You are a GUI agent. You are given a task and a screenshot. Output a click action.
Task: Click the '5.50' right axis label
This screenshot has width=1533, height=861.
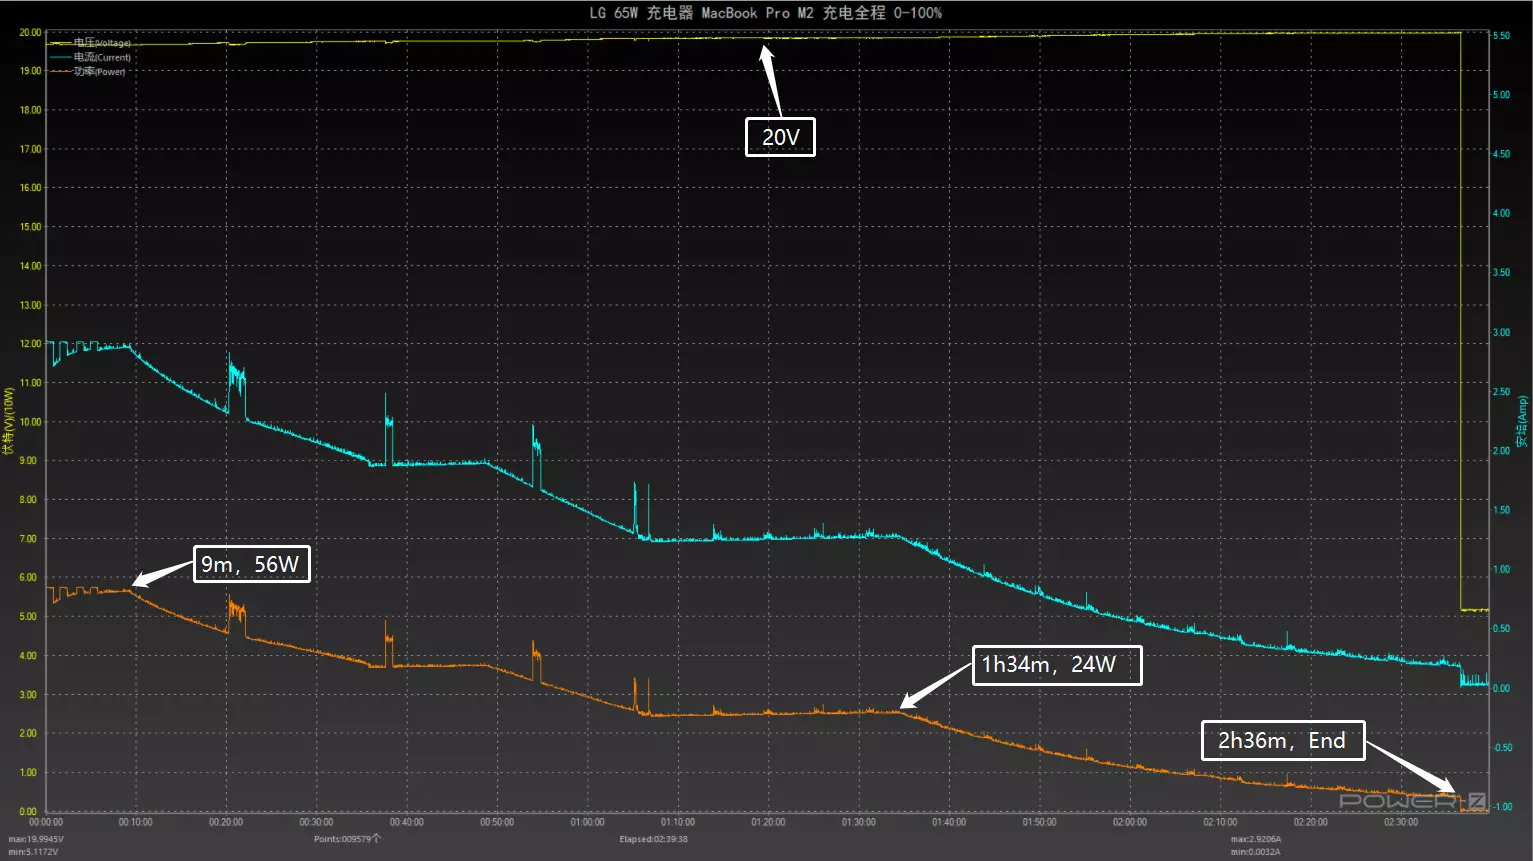pos(1501,36)
